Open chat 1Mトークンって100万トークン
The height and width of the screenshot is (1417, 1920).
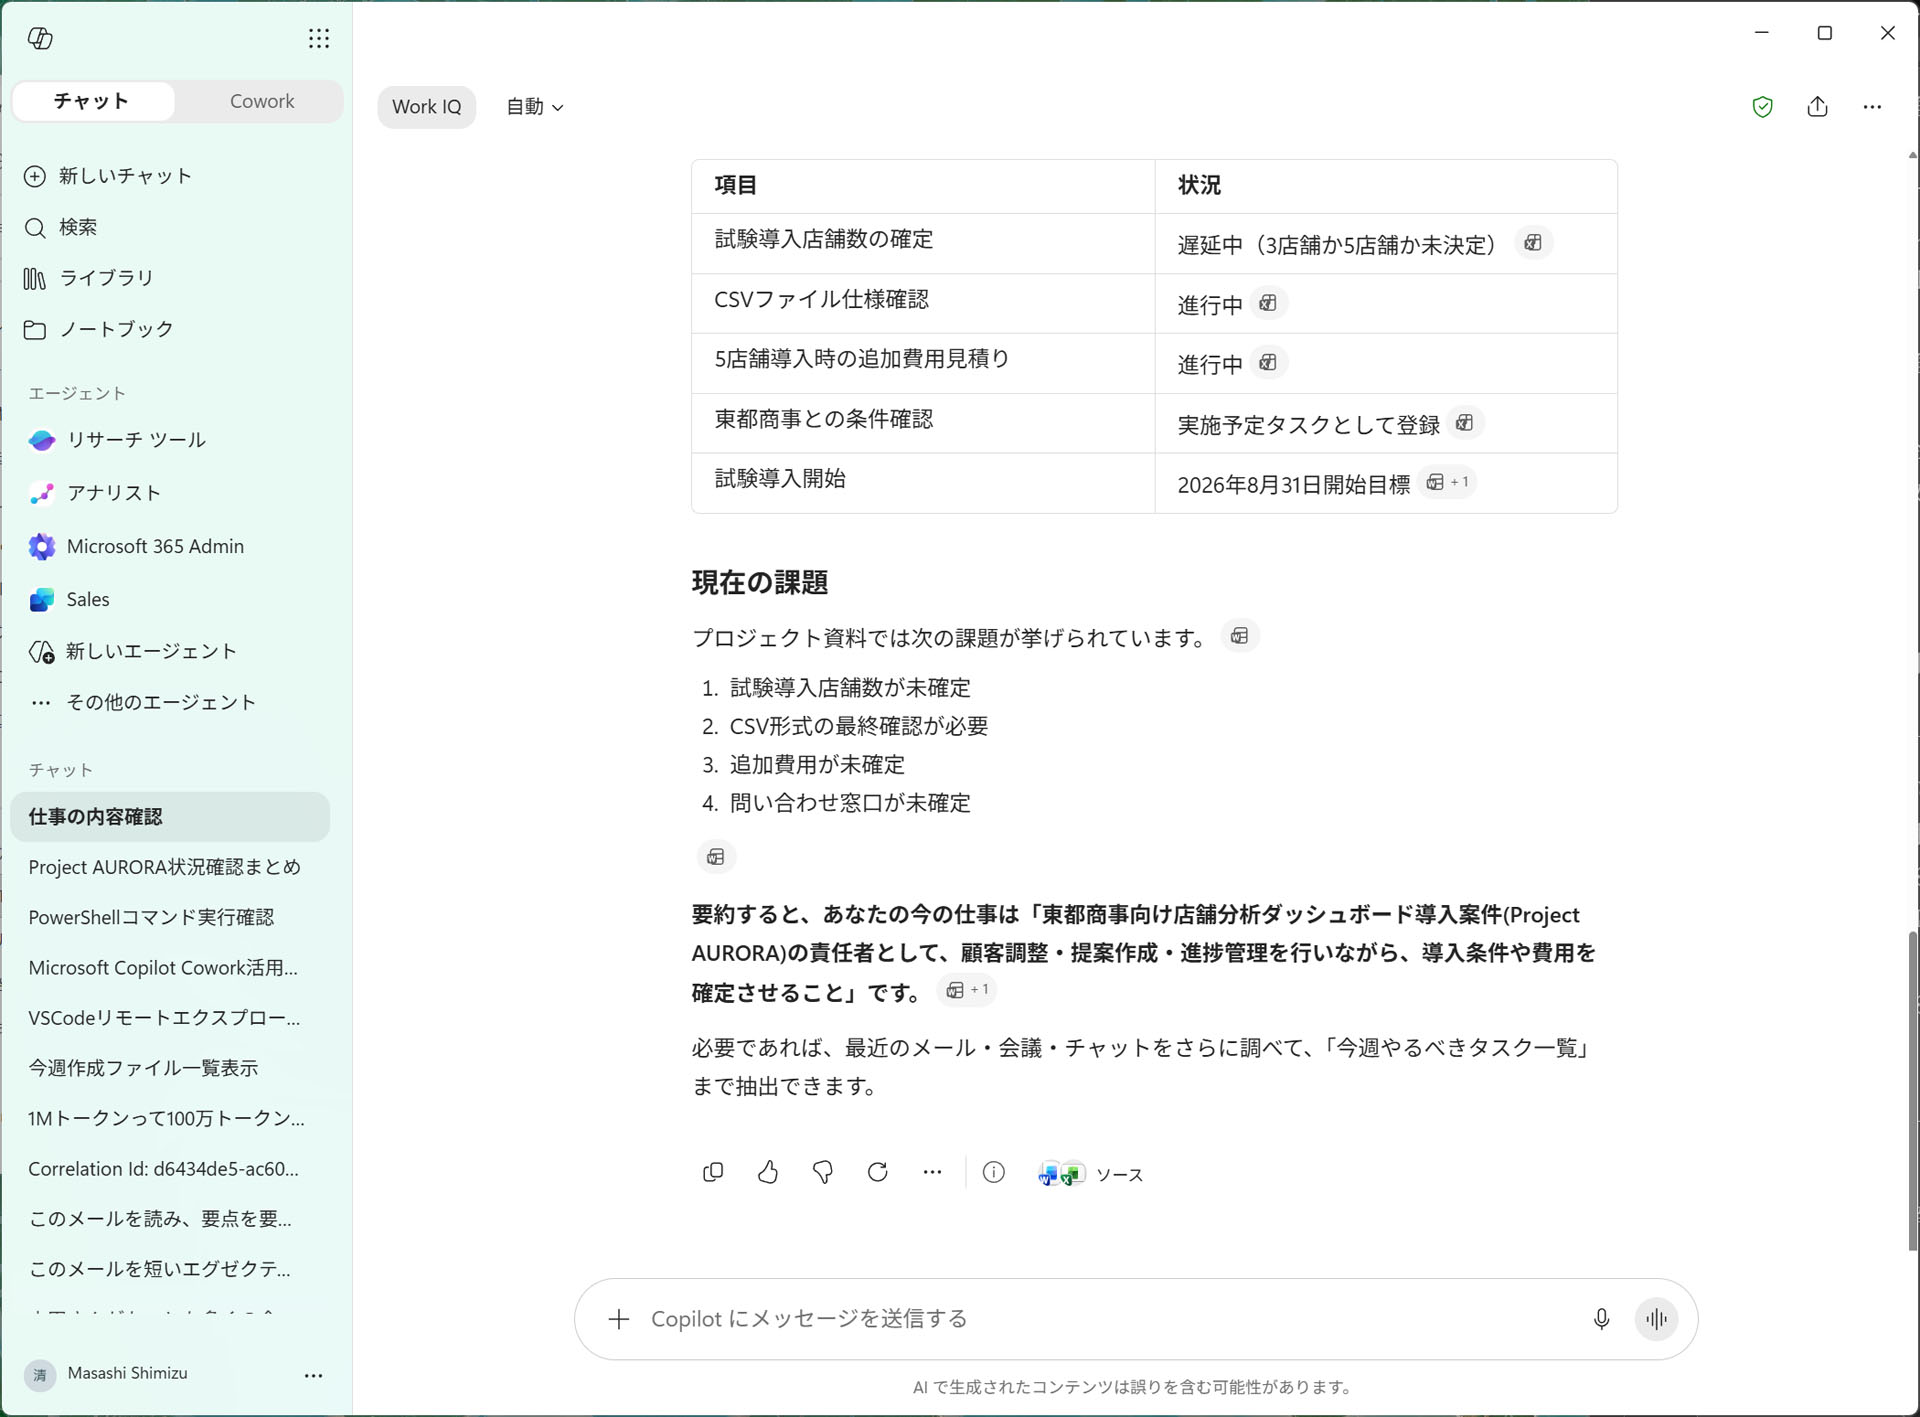click(x=167, y=1118)
